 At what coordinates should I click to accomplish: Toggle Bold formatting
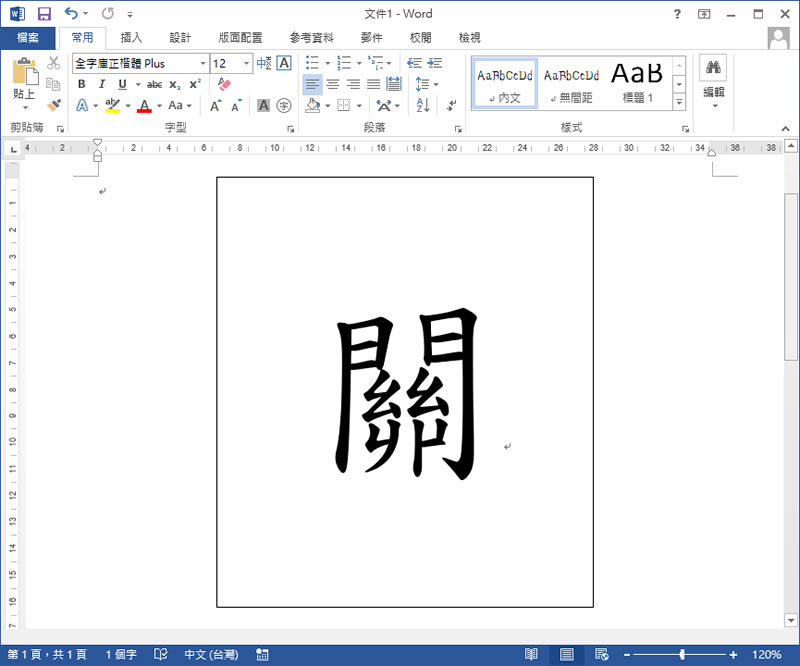[82, 84]
